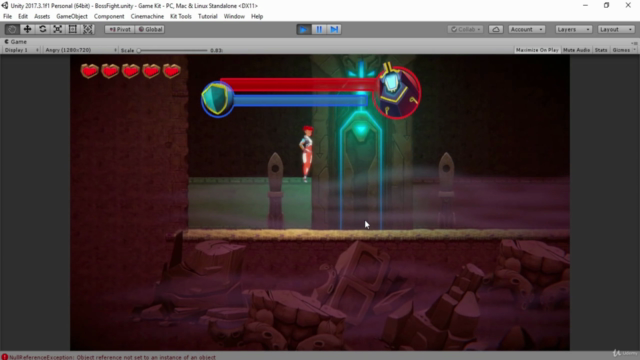Click the fifth heart health icon
Screen dimensions: 640x360
pyautogui.click(x=171, y=71)
